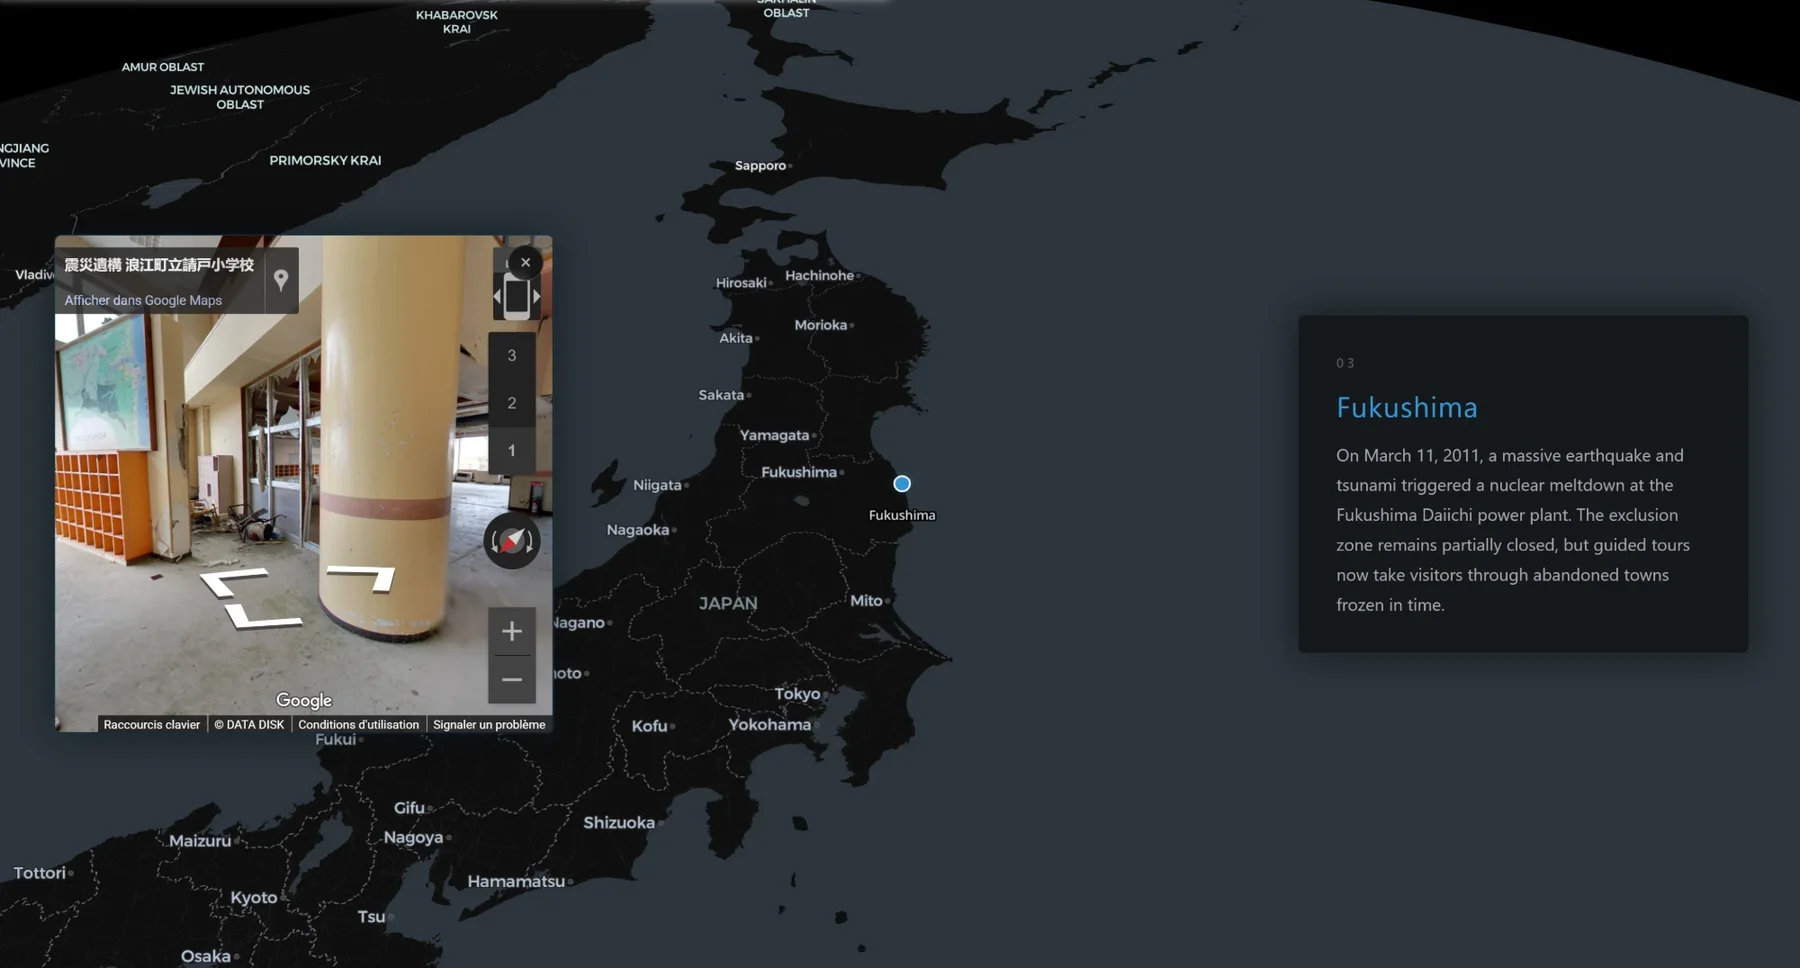
Task: Open 'Conditions d'utilisation' terms link
Action: click(x=359, y=725)
